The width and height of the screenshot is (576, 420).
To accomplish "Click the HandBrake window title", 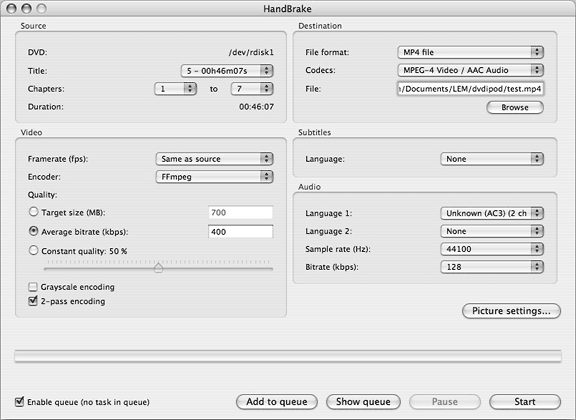I will pyautogui.click(x=287, y=9).
